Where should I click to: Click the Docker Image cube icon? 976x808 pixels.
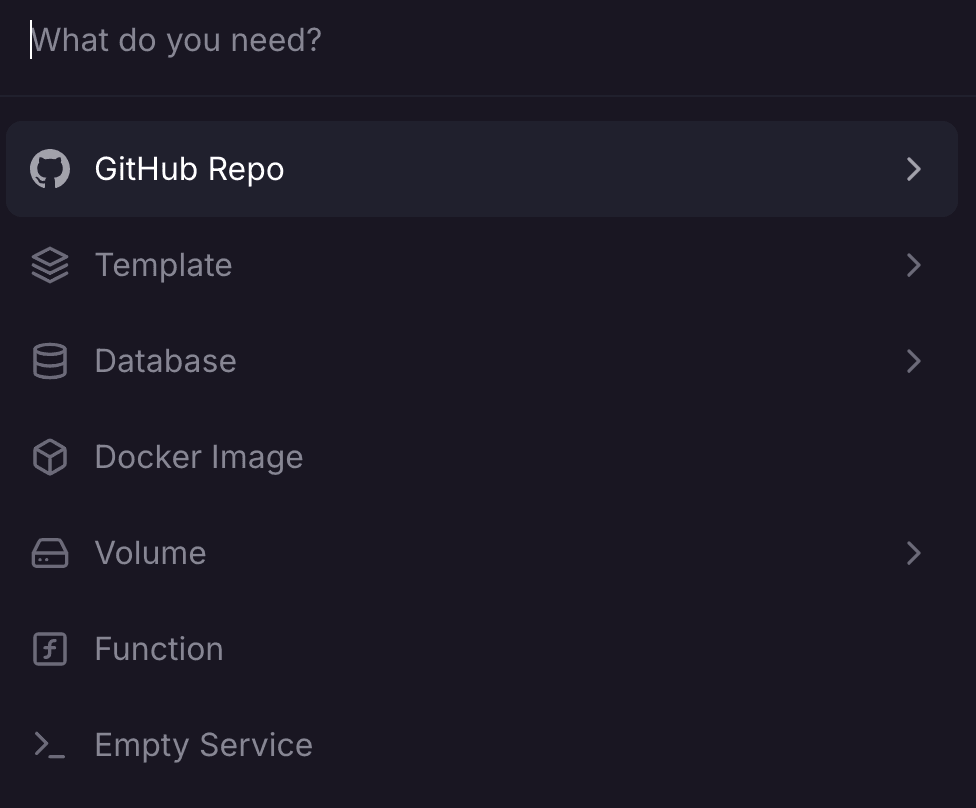(50, 457)
